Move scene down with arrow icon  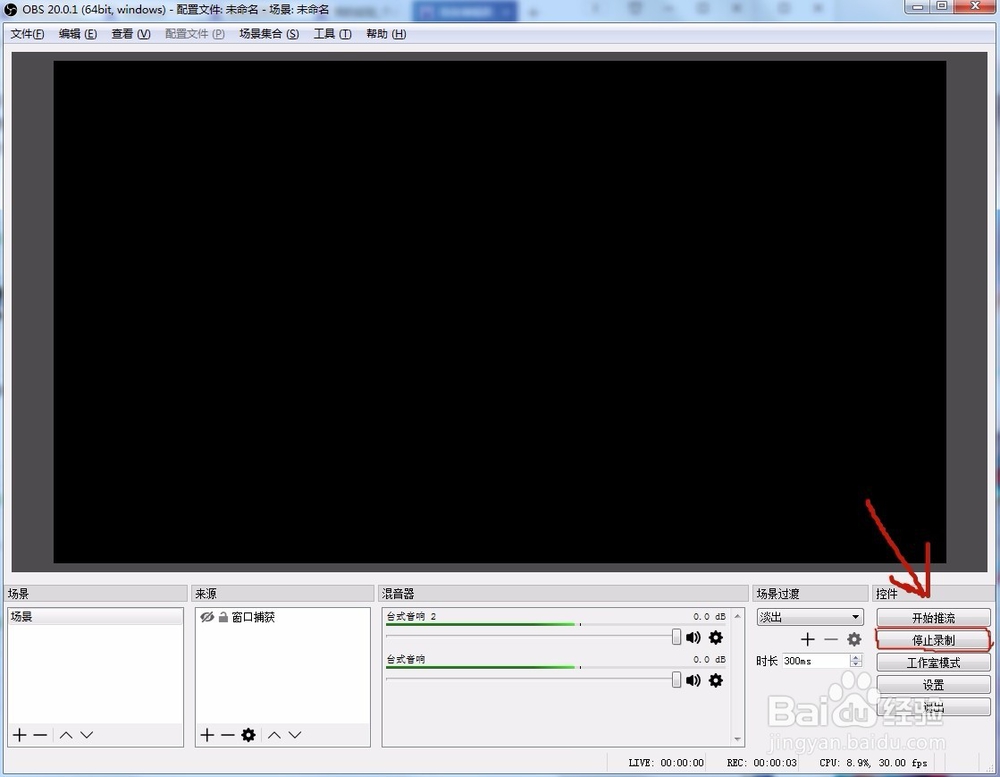87,735
